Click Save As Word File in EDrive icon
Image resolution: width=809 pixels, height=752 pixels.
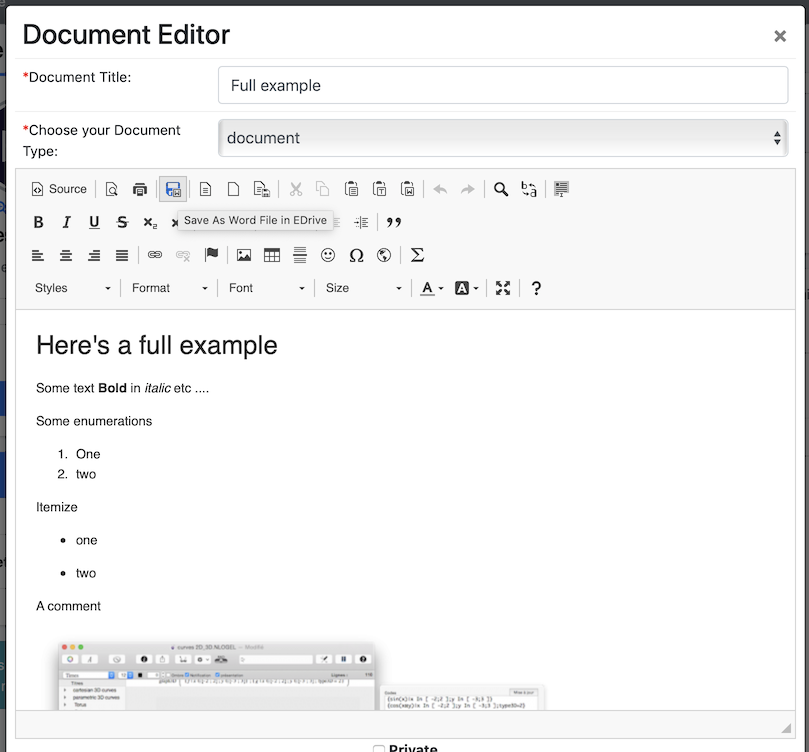point(173,189)
